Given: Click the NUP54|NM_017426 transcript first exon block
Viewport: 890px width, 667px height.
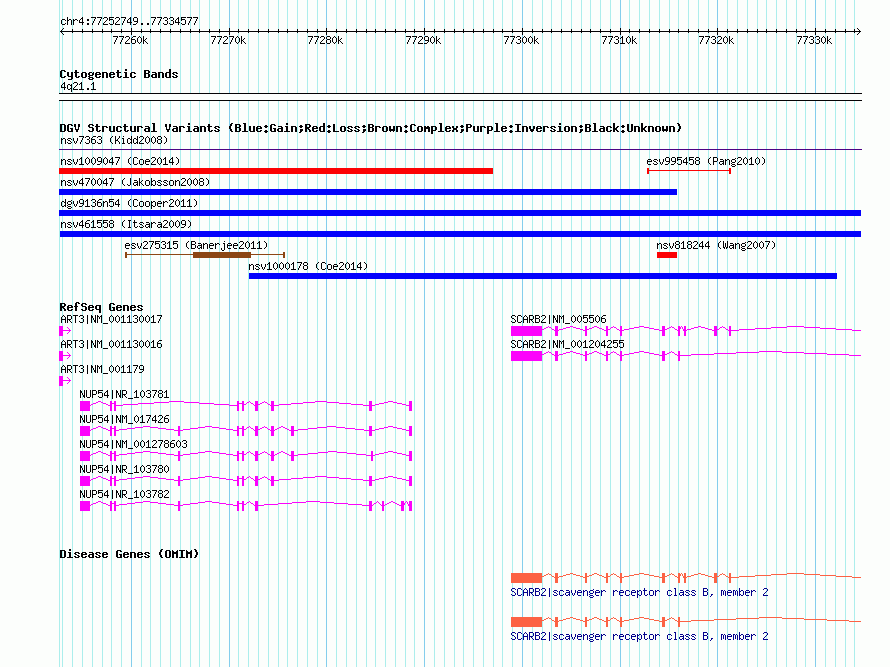Looking at the screenshot, I should point(85,431).
